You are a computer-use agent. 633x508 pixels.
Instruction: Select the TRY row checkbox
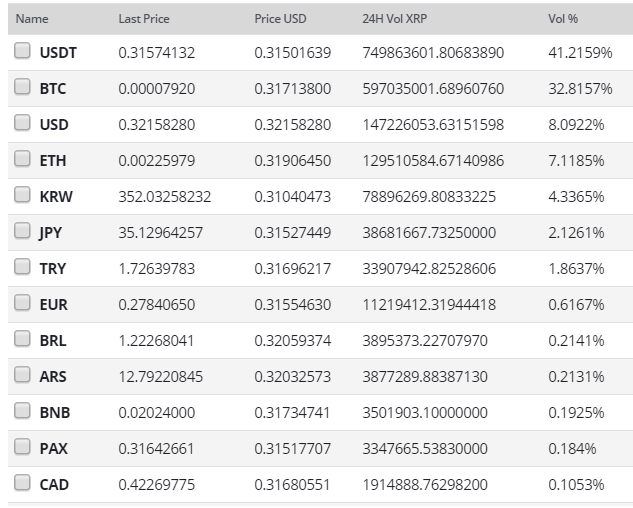(22, 267)
